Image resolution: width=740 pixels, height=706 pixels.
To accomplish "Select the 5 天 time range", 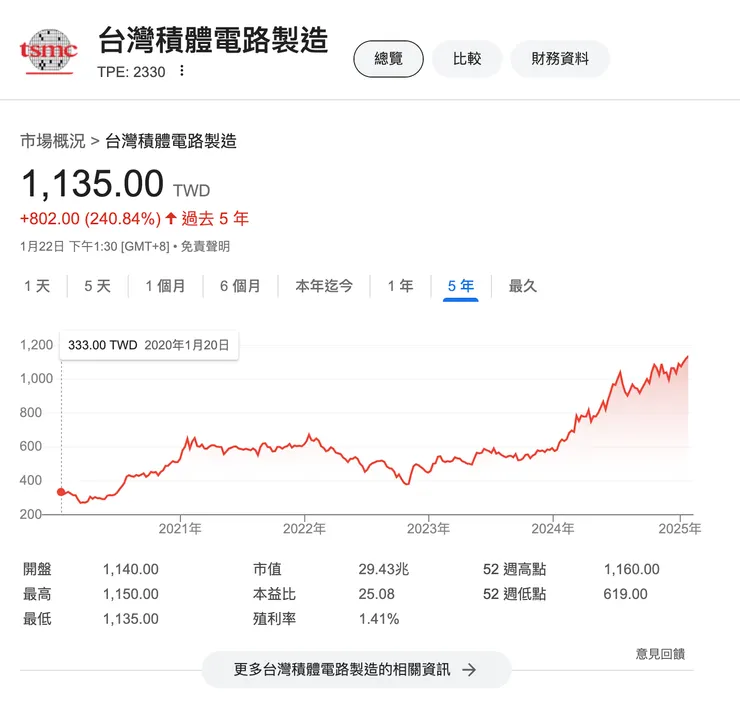I will 97,286.
